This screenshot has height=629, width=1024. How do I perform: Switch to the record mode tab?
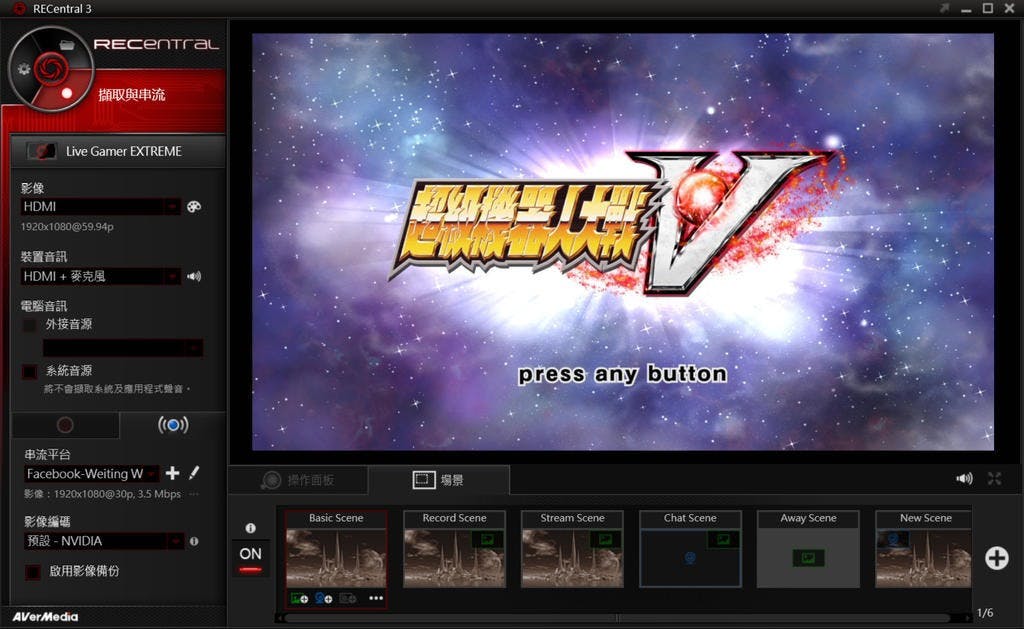[x=65, y=425]
